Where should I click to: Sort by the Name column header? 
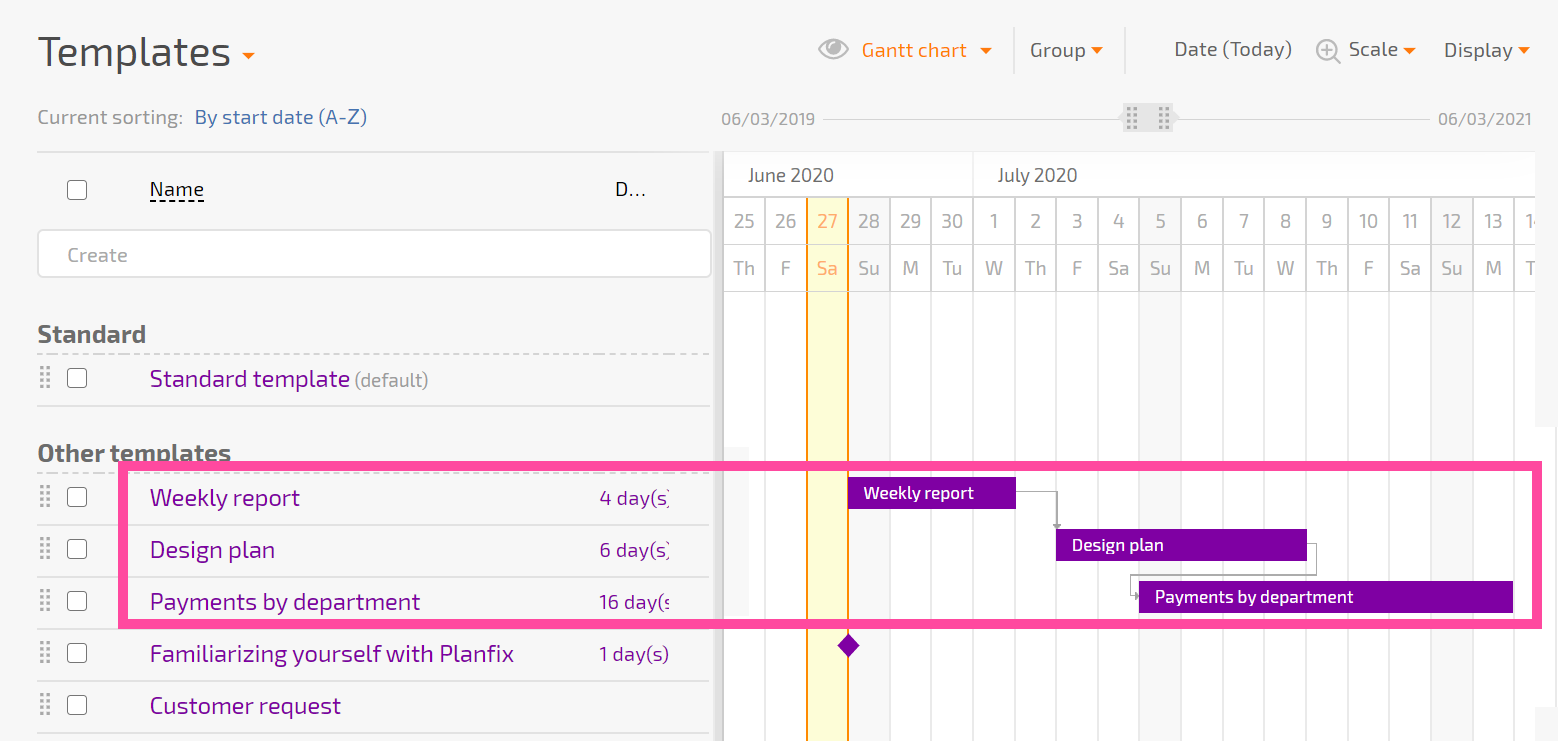(177, 189)
